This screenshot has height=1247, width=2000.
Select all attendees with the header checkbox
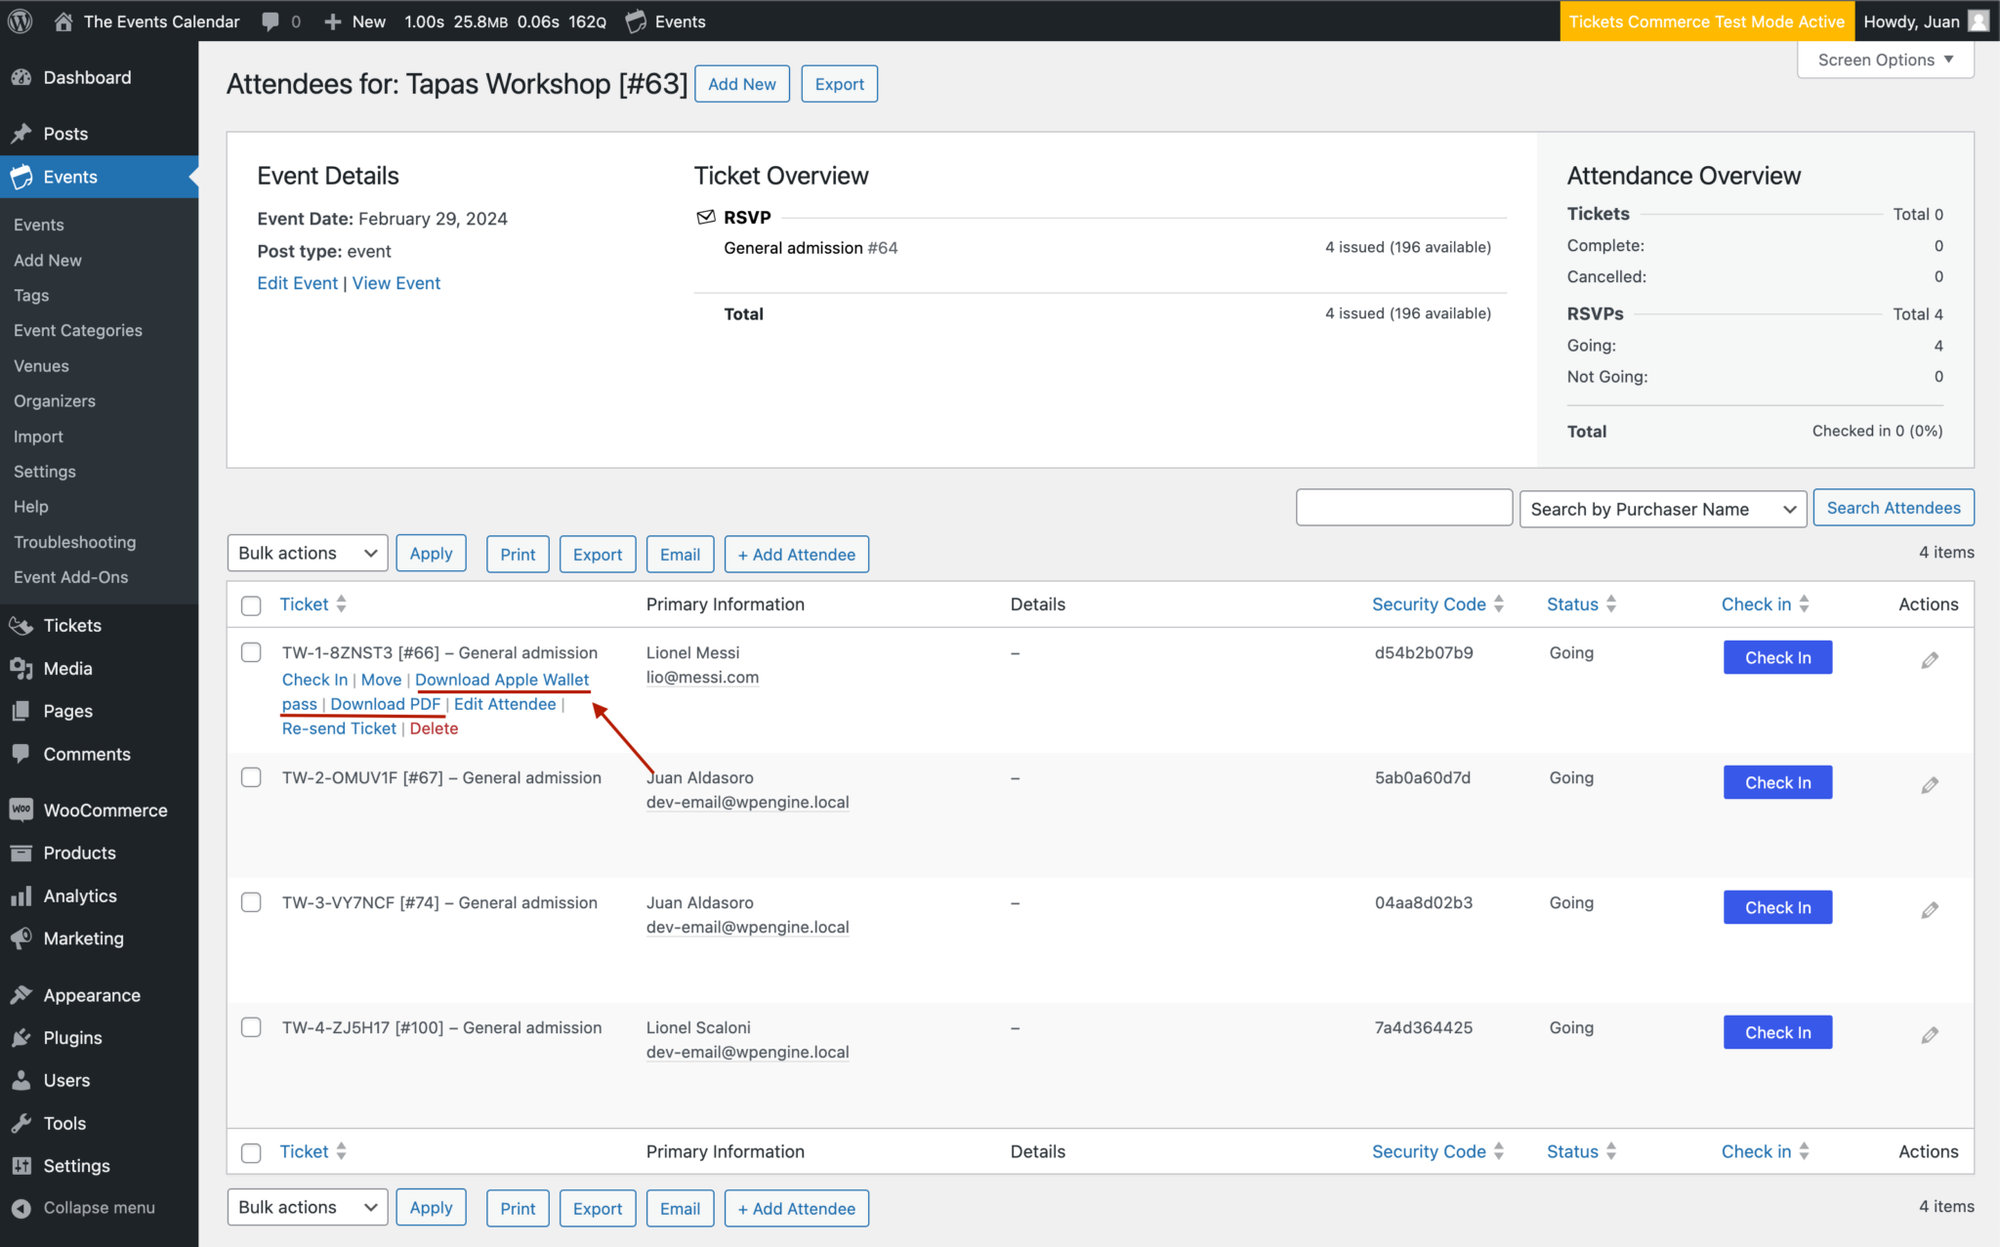tap(251, 605)
